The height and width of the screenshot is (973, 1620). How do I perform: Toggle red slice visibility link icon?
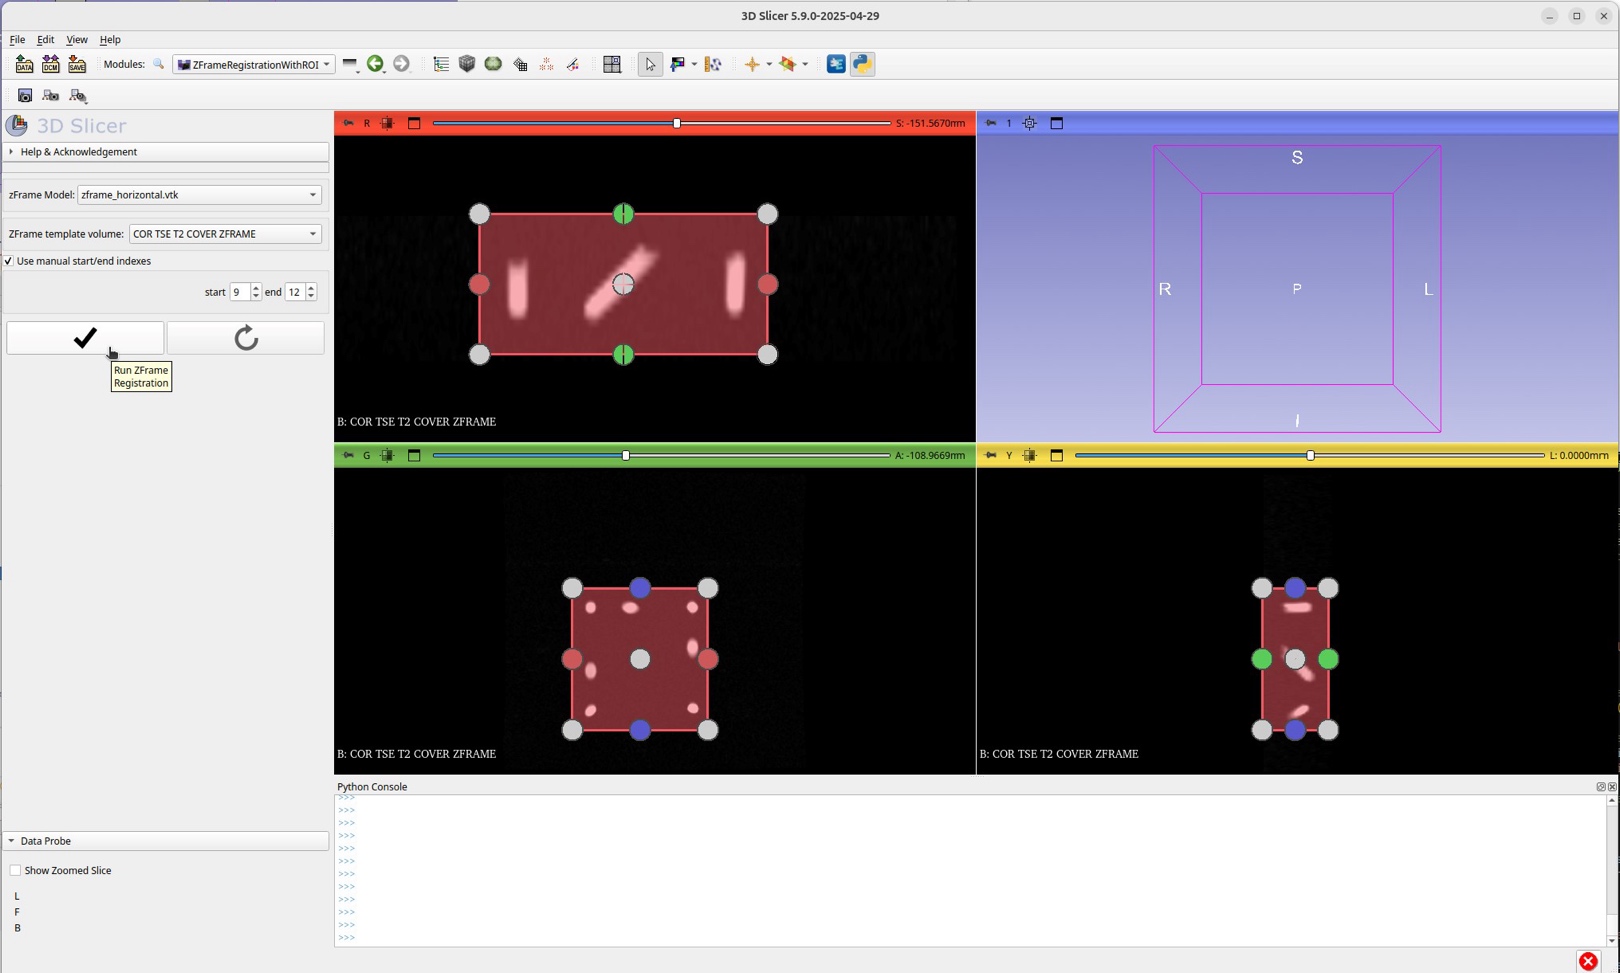[x=387, y=123]
